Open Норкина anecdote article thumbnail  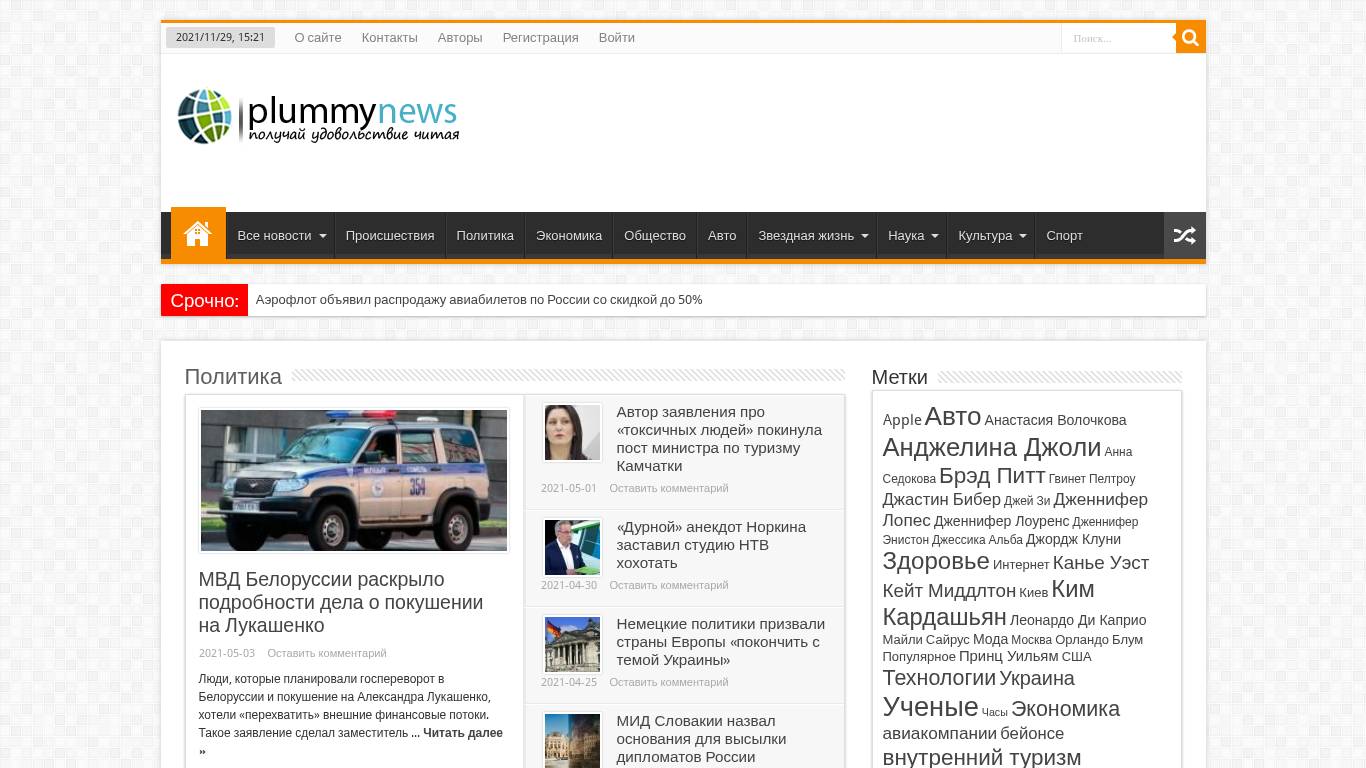(573, 547)
